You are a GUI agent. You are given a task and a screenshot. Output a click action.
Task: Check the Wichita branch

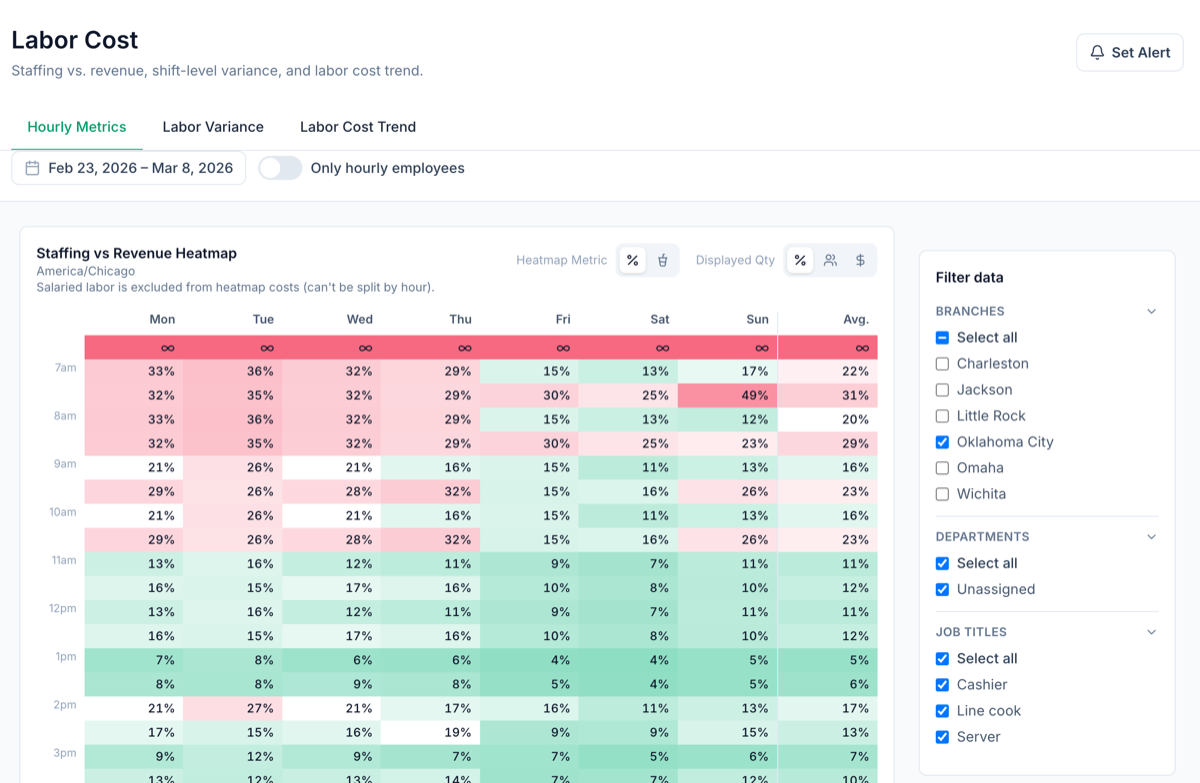point(942,494)
